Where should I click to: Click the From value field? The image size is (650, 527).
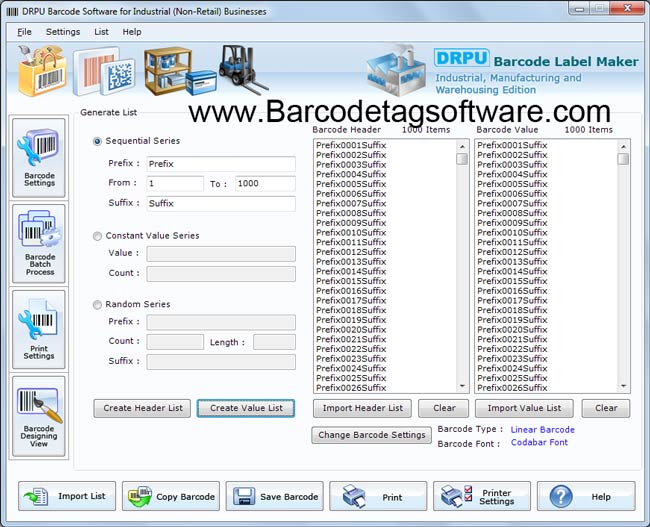(x=175, y=183)
